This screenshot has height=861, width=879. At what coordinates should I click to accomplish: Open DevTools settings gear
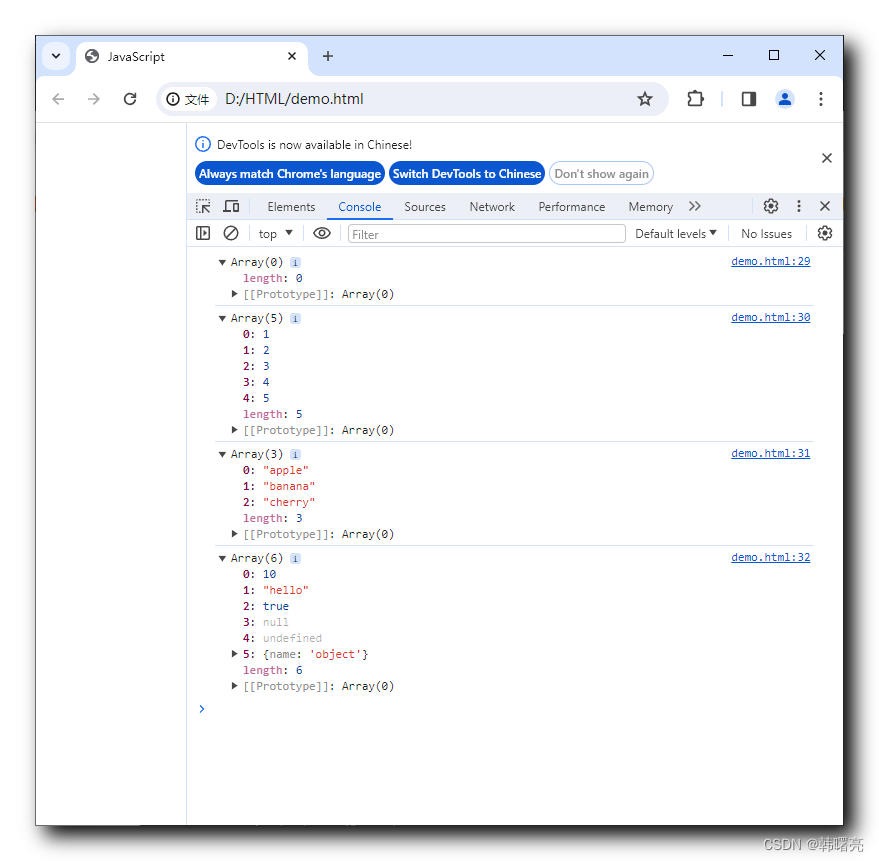(771, 206)
